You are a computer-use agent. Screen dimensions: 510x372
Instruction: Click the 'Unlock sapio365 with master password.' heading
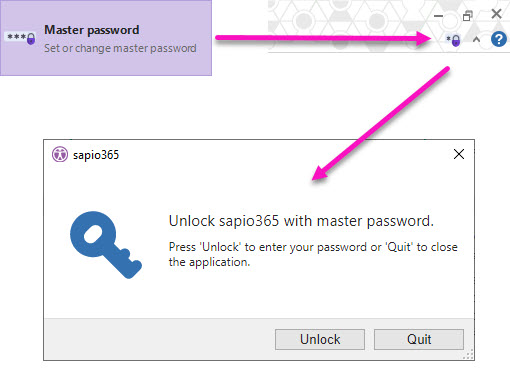pyautogui.click(x=301, y=221)
